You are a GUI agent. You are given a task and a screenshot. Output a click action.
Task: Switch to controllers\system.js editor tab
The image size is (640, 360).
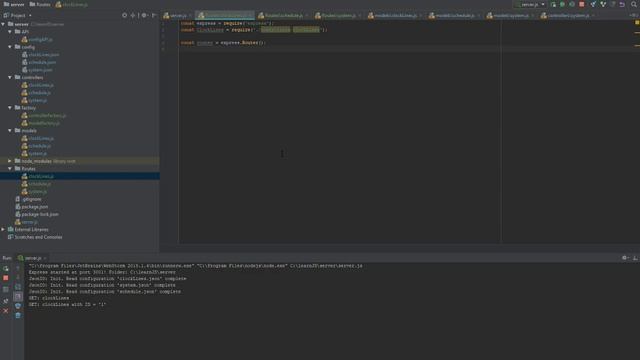tap(568, 16)
